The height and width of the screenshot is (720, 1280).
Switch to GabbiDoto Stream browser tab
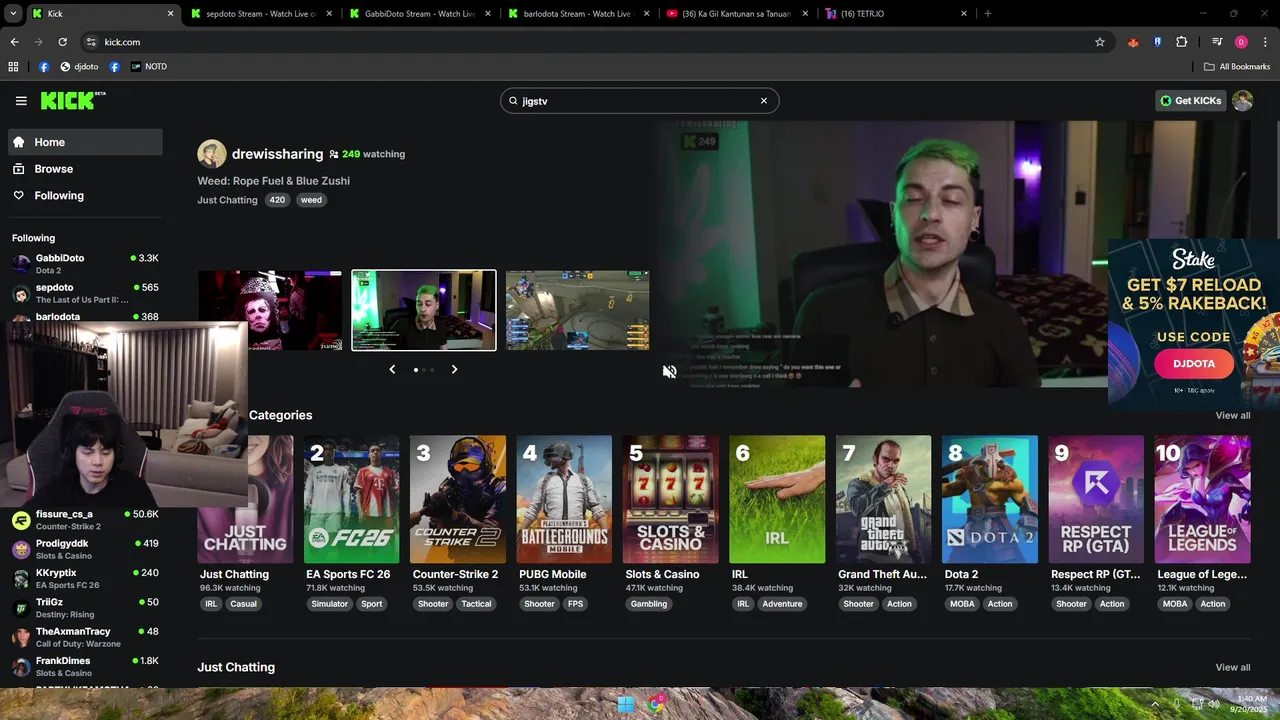[x=420, y=14]
